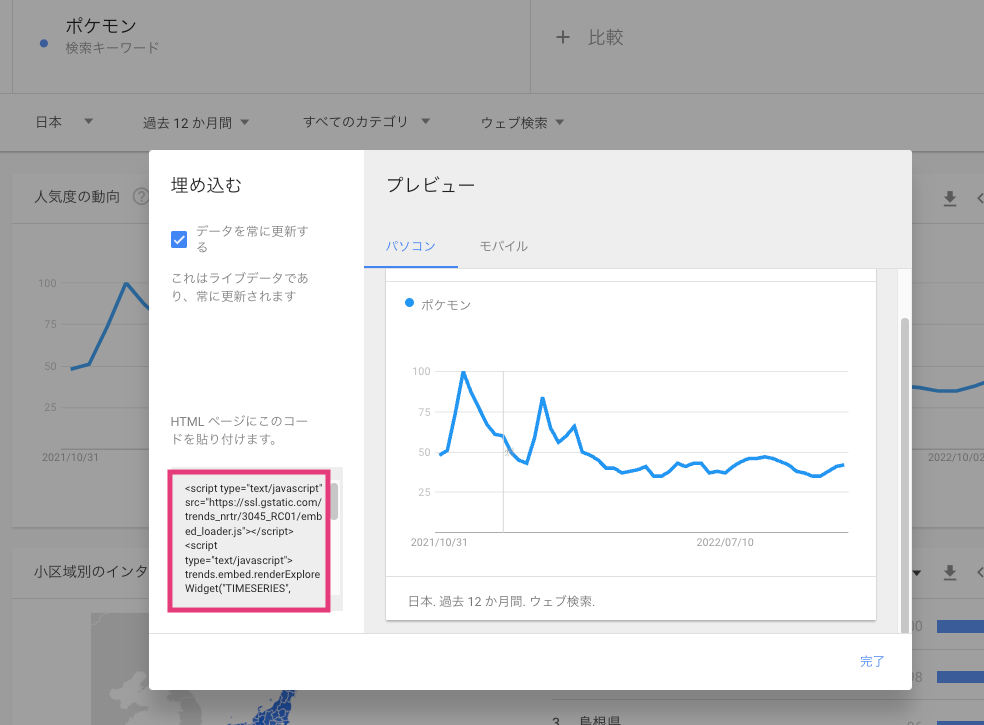
Task: Switch to the モバイル preview tab
Action: pyautogui.click(x=503, y=246)
